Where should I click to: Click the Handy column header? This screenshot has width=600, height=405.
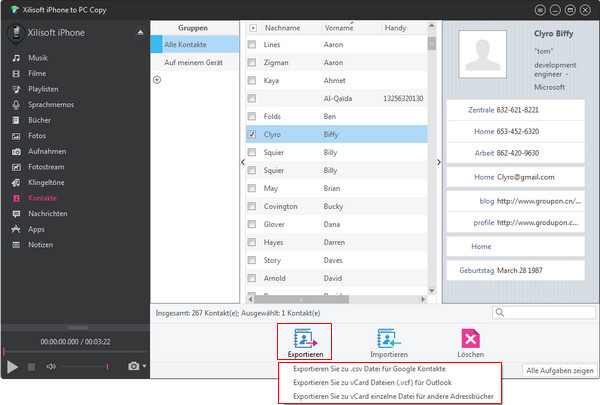[x=404, y=28]
